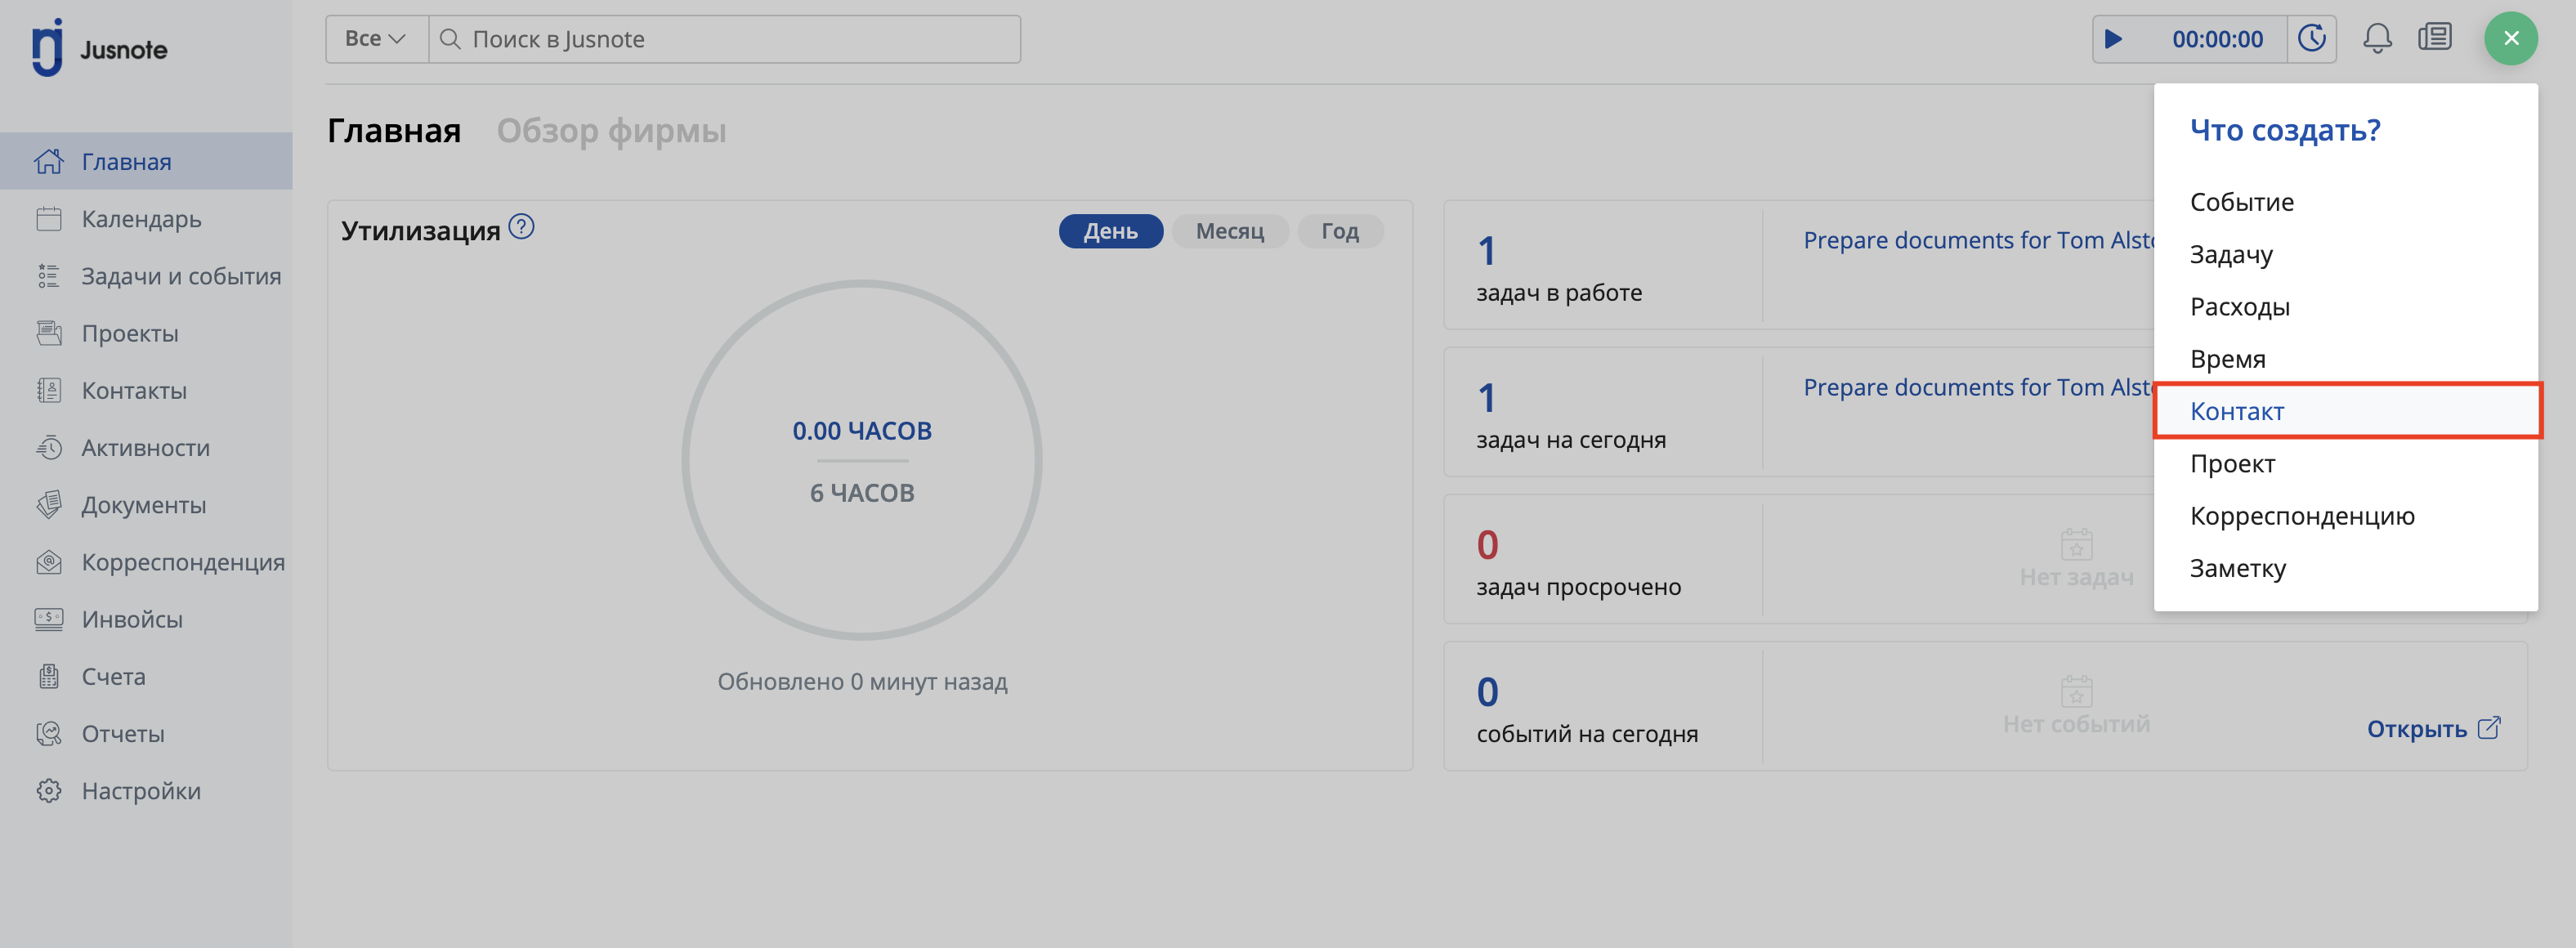Open notifications bell icon

point(2377,39)
